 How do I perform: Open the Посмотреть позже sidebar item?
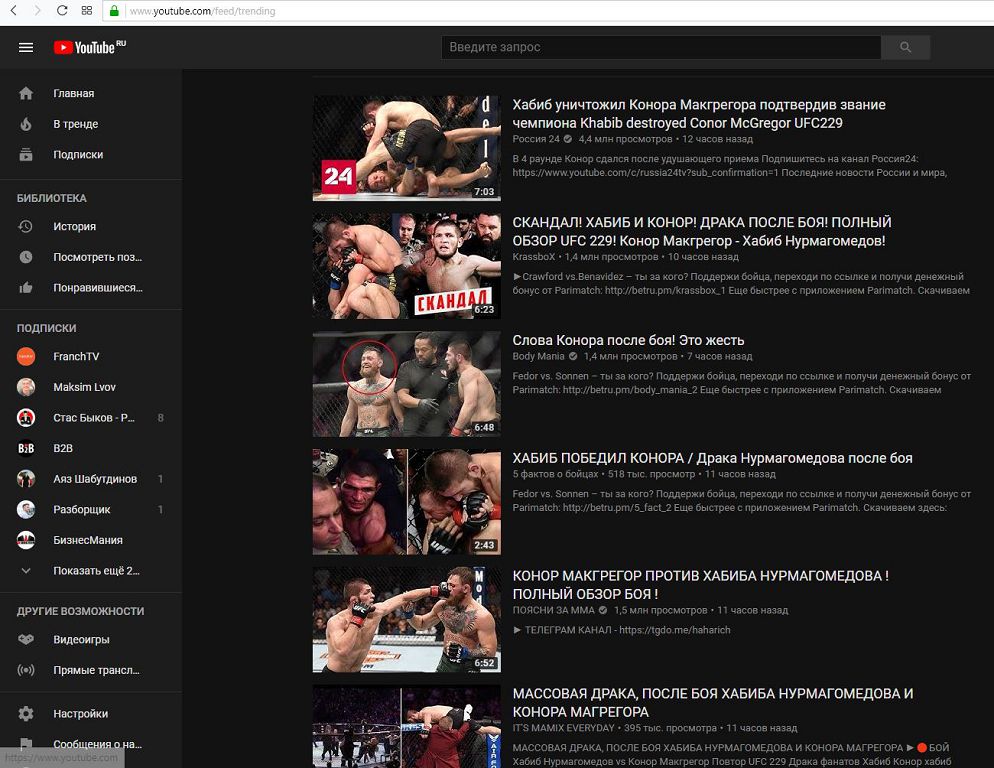point(91,257)
